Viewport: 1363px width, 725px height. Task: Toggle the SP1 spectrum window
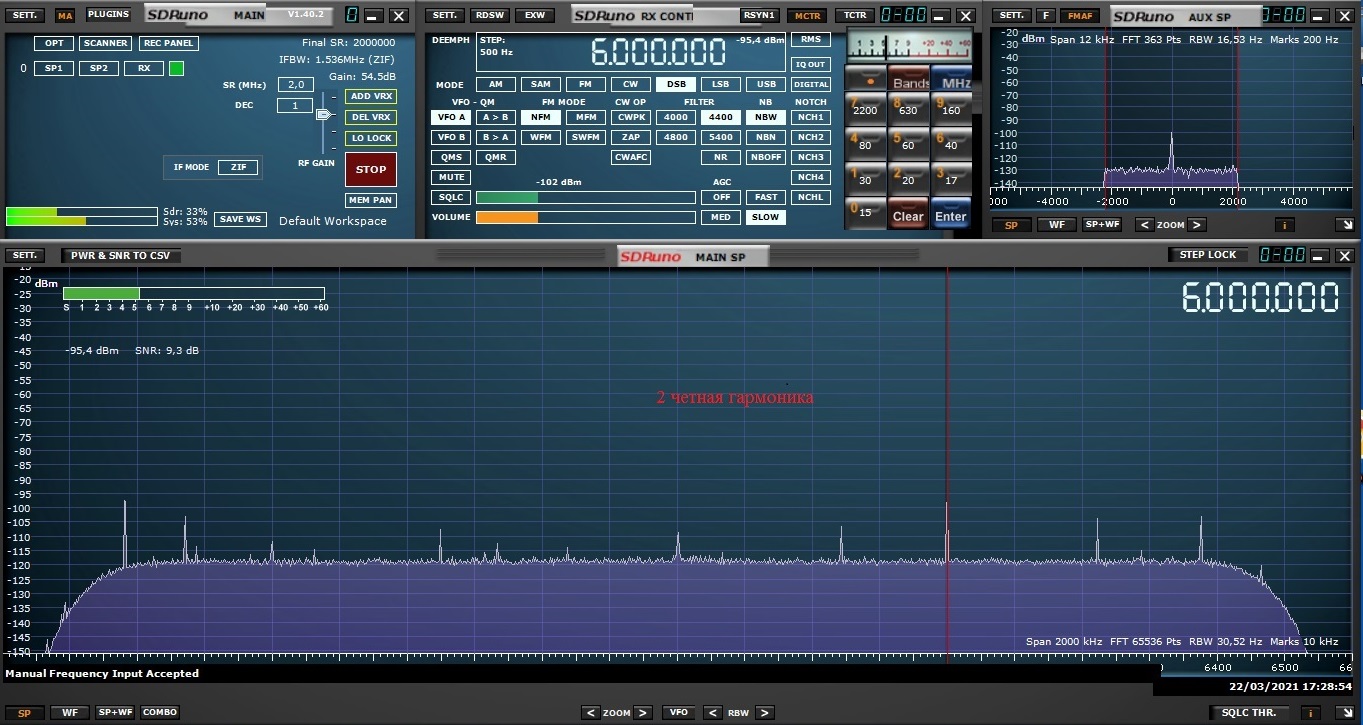(54, 68)
